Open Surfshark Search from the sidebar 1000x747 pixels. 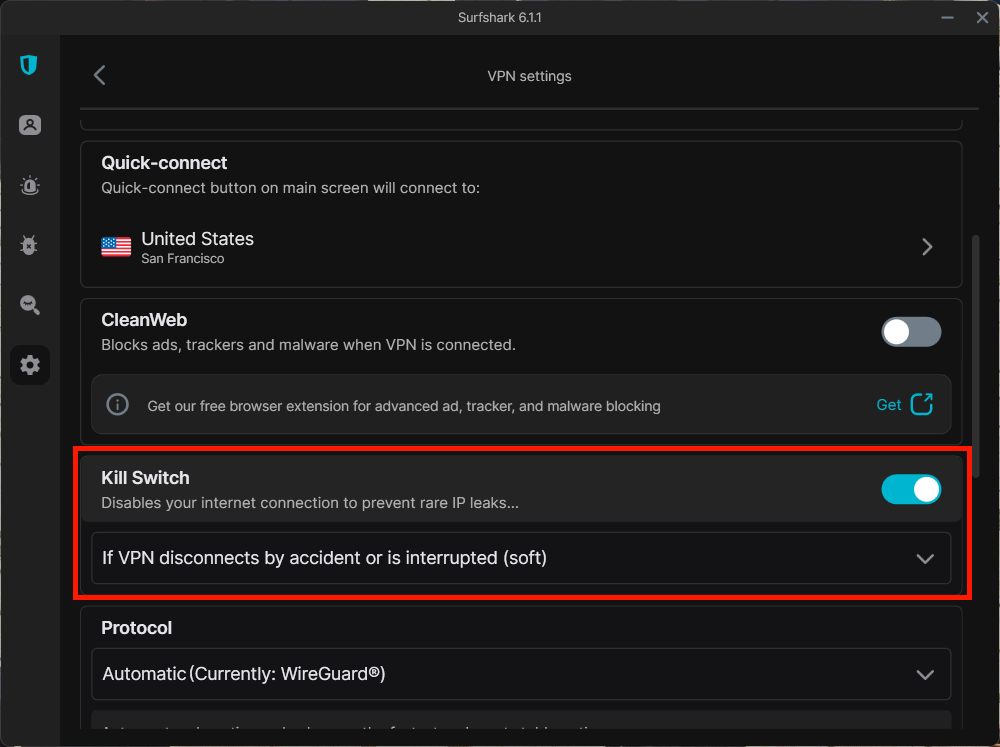[29, 305]
